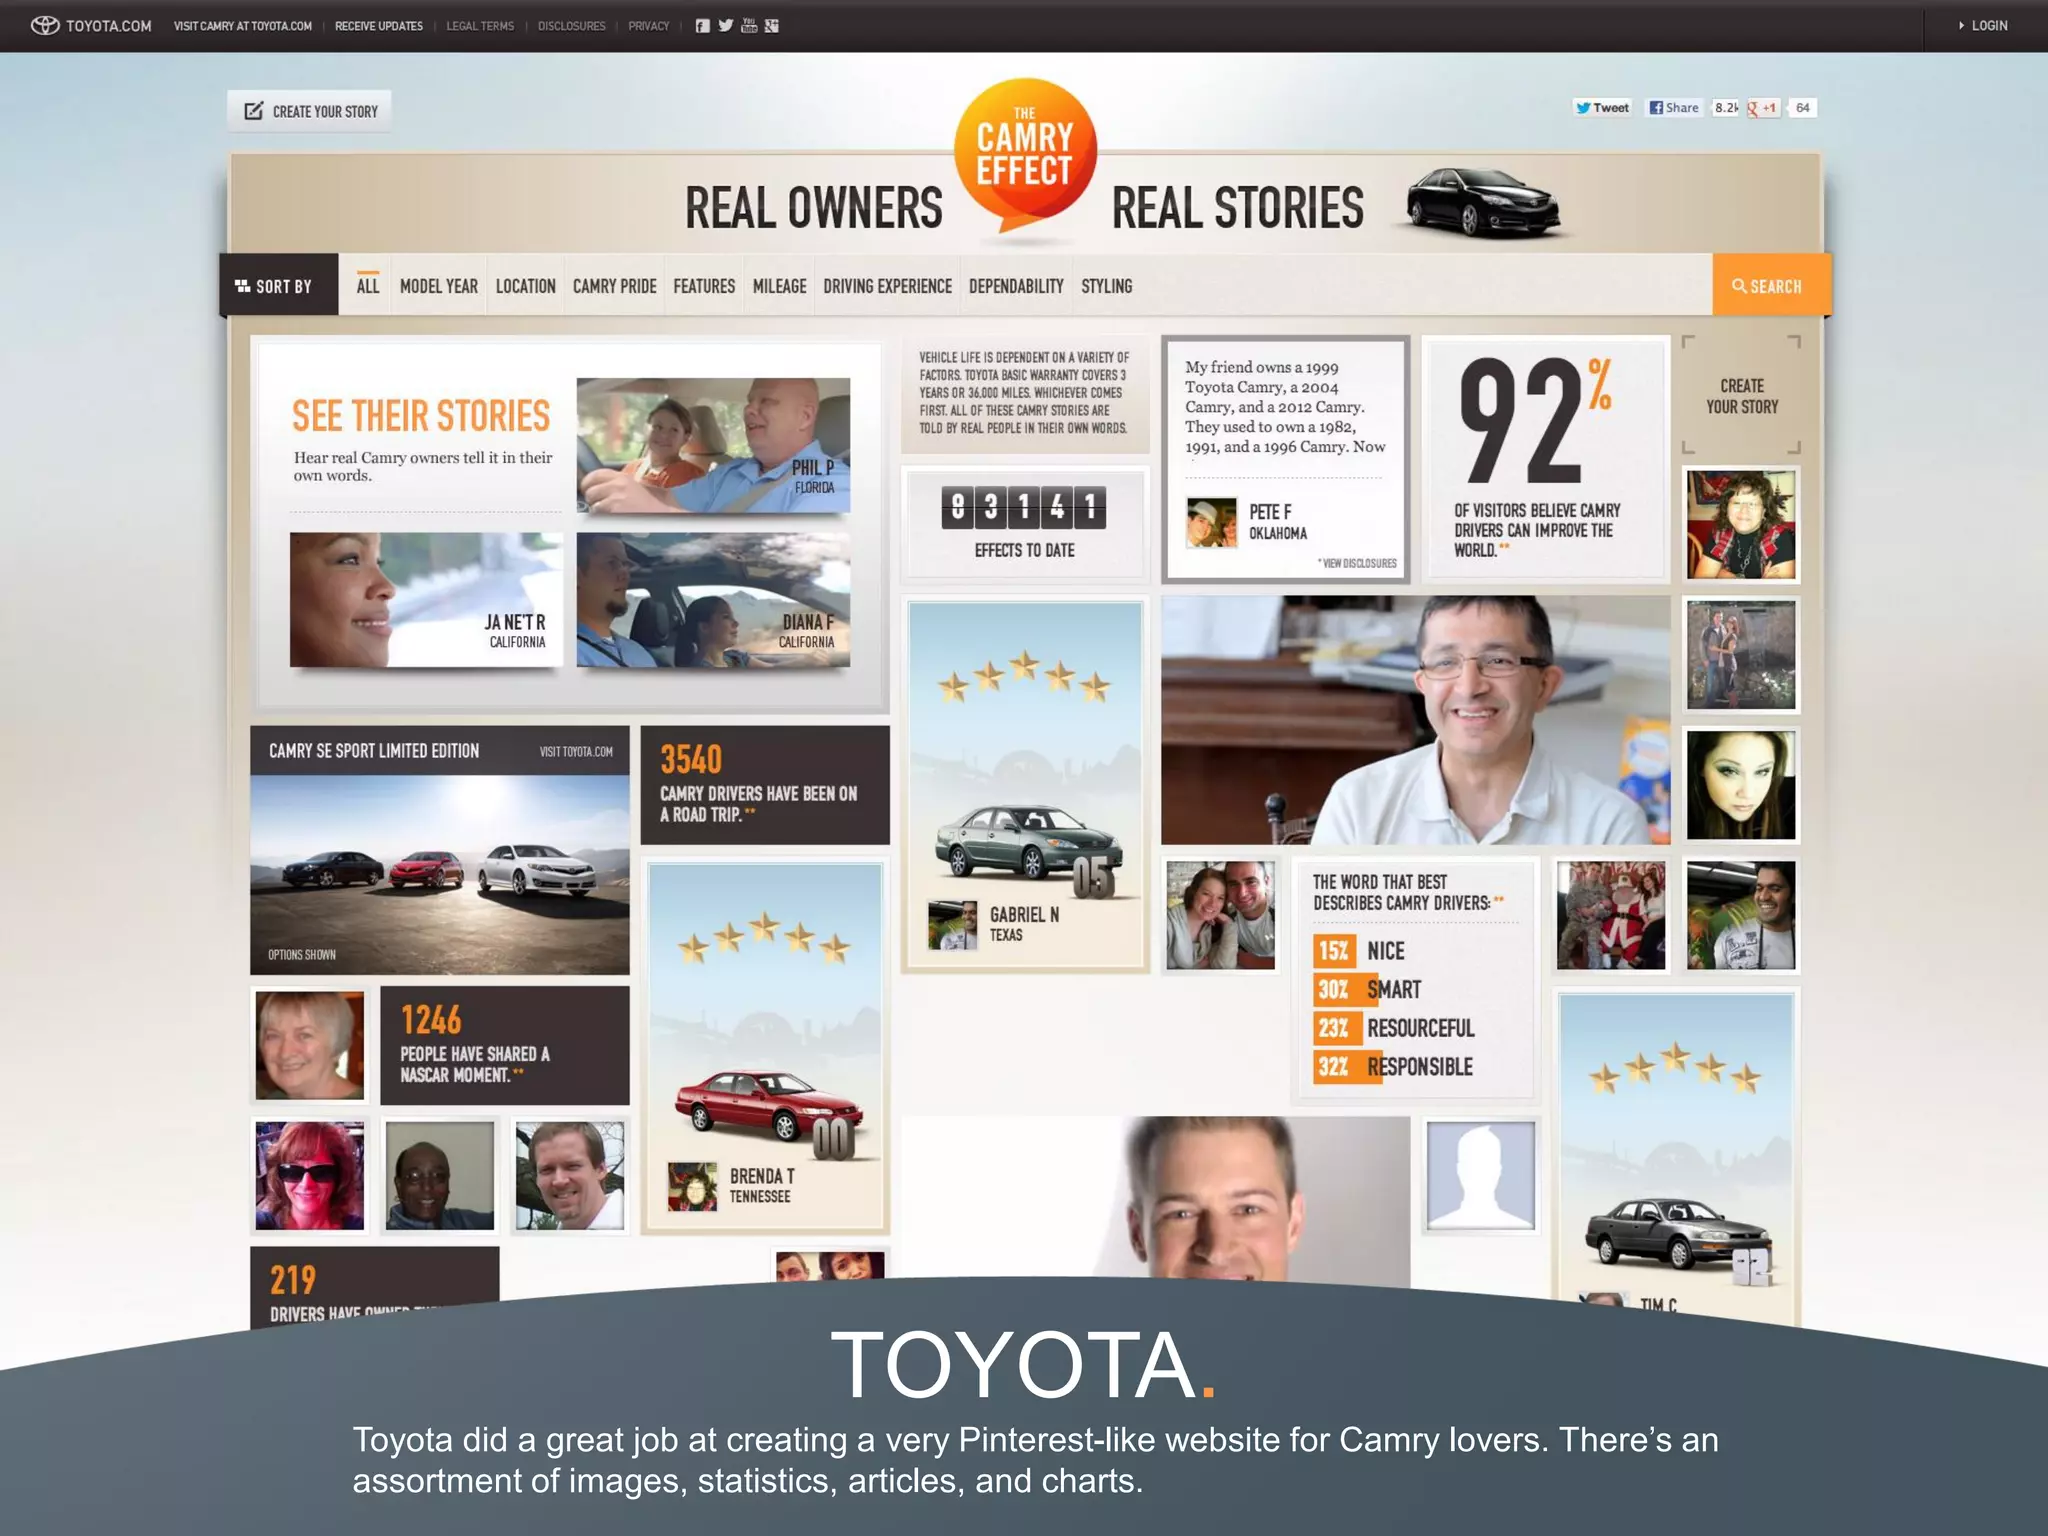Viewport: 2048px width, 1536px height.
Task: Open the Disclosures link in top bar
Action: 572,26
